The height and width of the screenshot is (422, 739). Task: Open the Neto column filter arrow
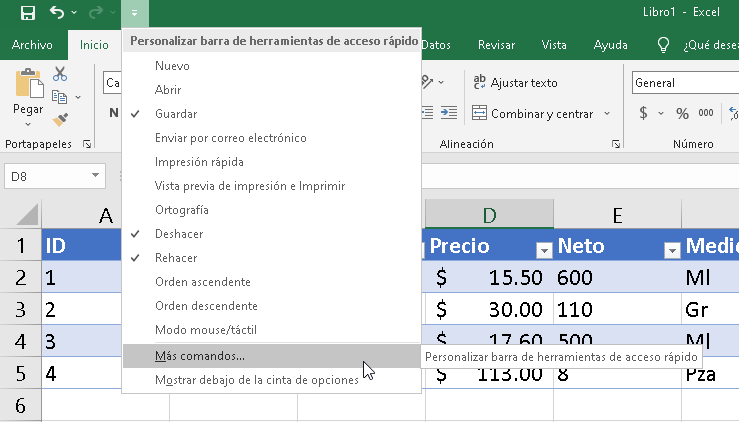672,251
